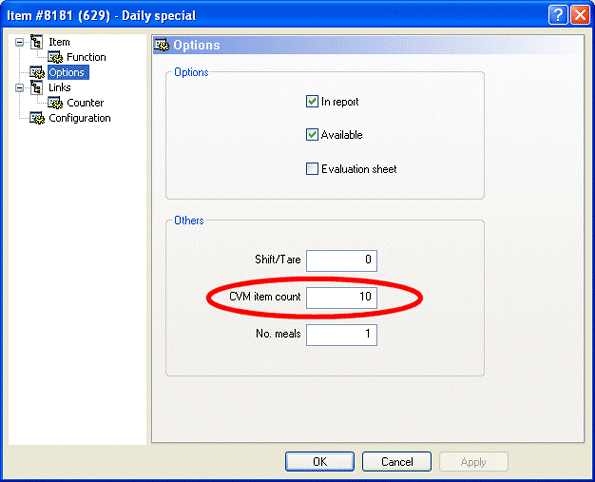This screenshot has height=482, width=595.
Task: Click the Options header panel icon
Action: click(x=162, y=45)
